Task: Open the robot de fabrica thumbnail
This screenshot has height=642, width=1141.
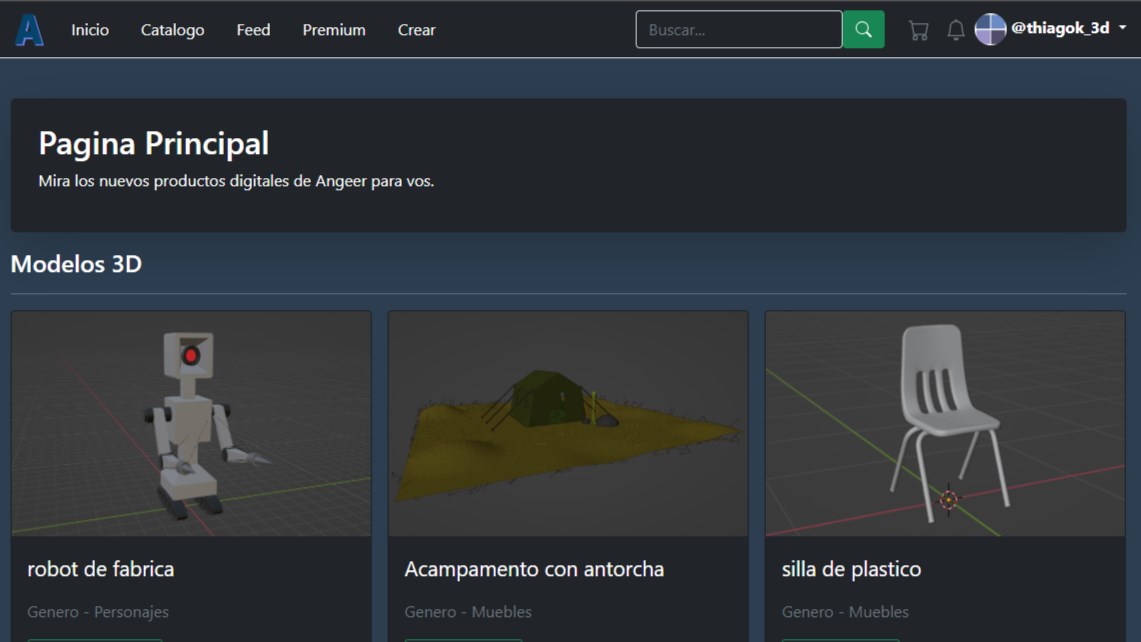Action: 191,424
